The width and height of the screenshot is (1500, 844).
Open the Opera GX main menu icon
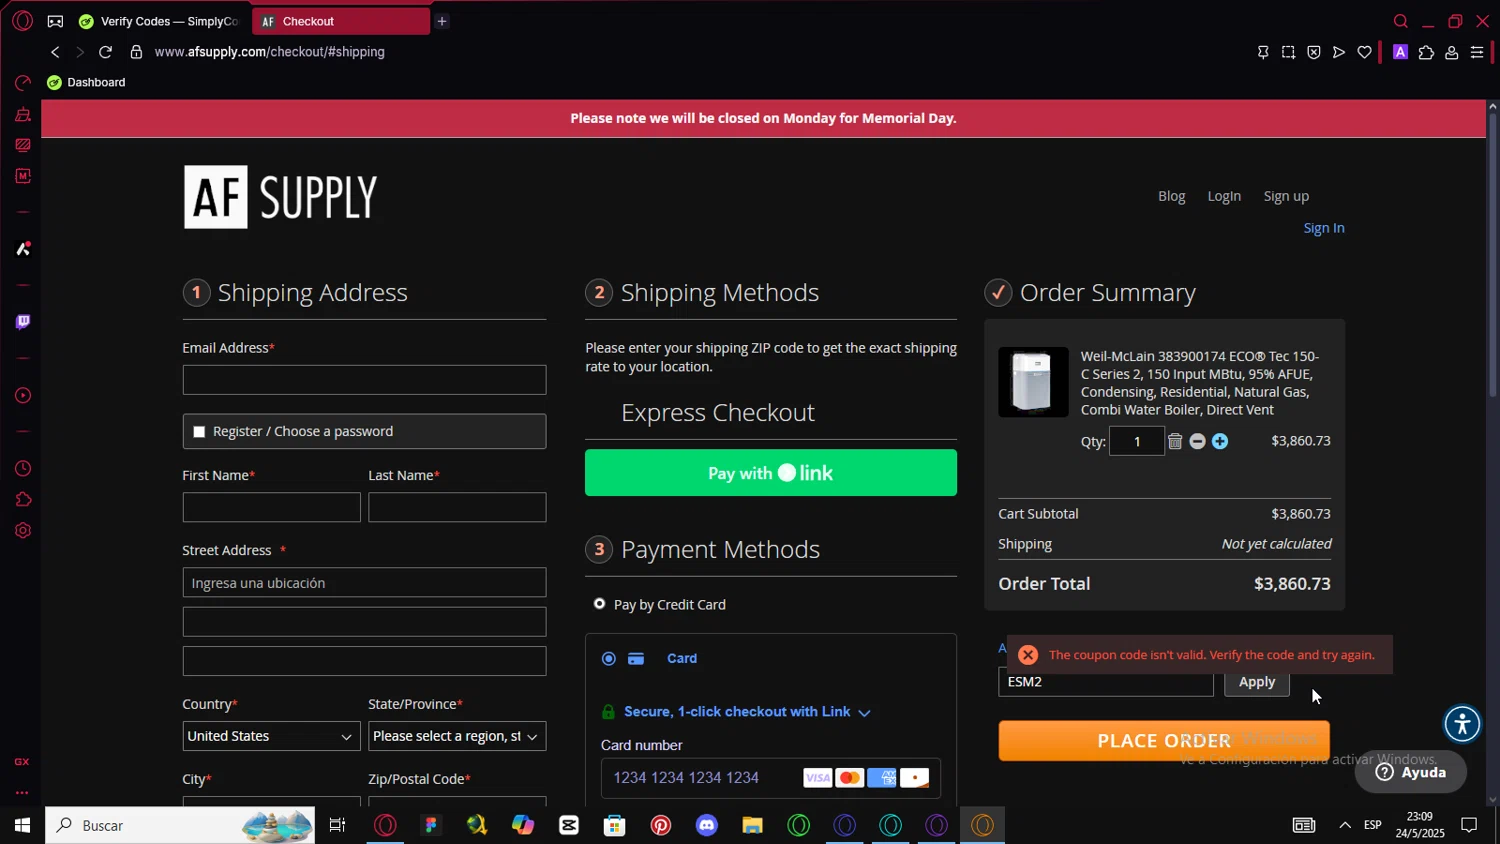click(x=22, y=21)
